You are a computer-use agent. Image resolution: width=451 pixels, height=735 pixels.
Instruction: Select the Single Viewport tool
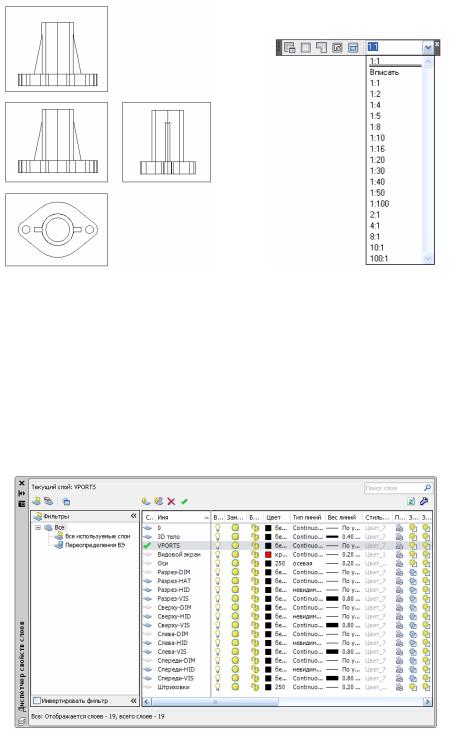pyautogui.click(x=306, y=47)
